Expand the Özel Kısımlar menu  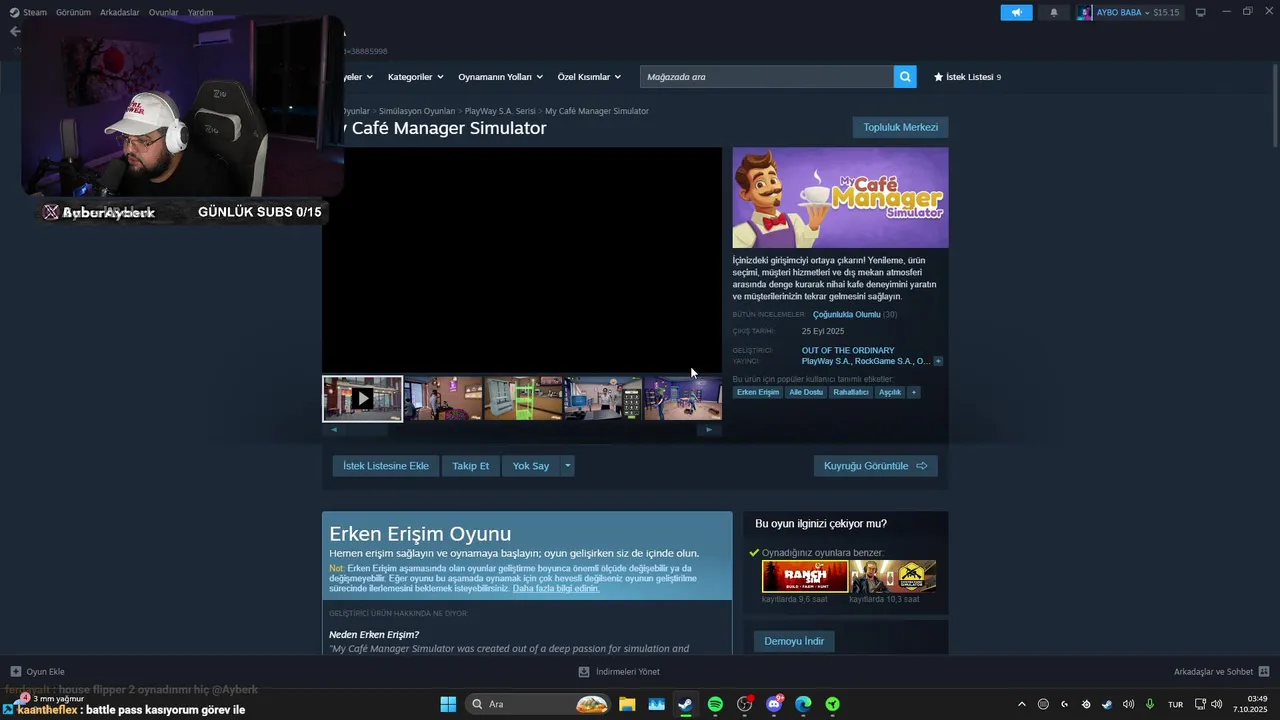(x=589, y=77)
